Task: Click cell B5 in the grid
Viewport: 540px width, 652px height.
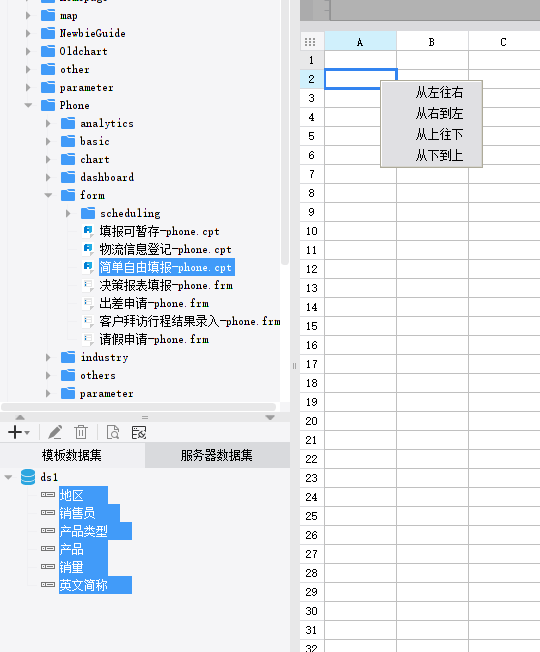Action: click(432, 136)
